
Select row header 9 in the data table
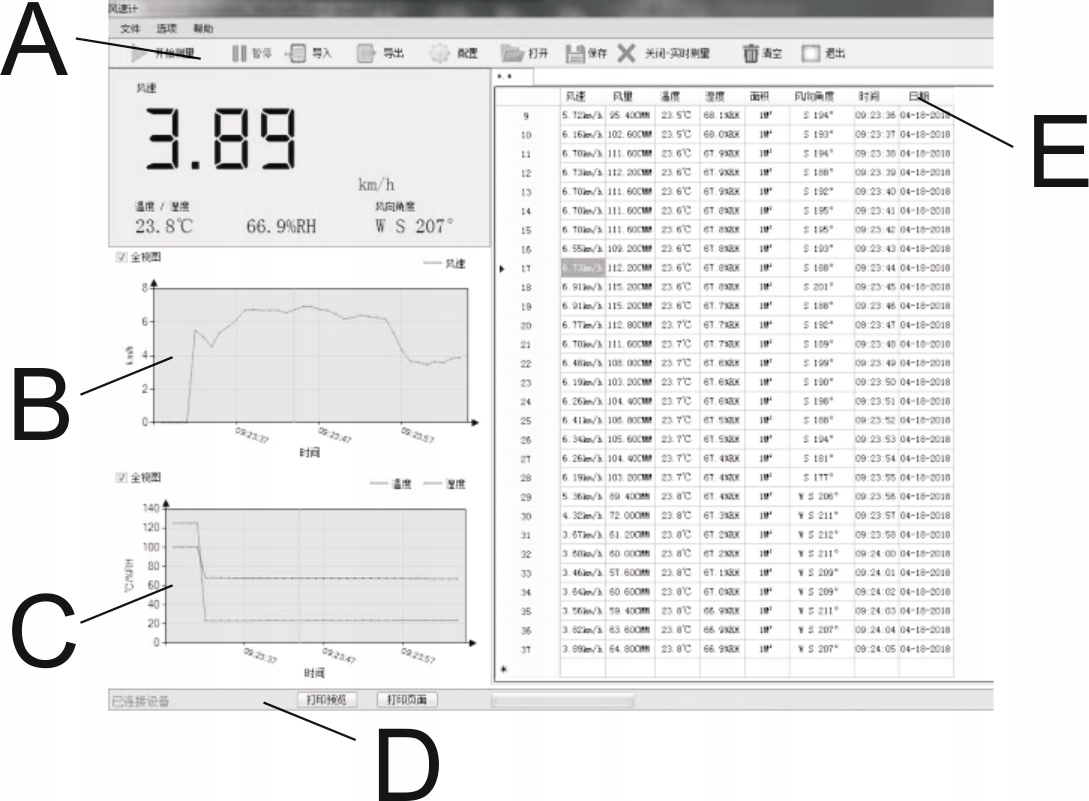pos(526,116)
